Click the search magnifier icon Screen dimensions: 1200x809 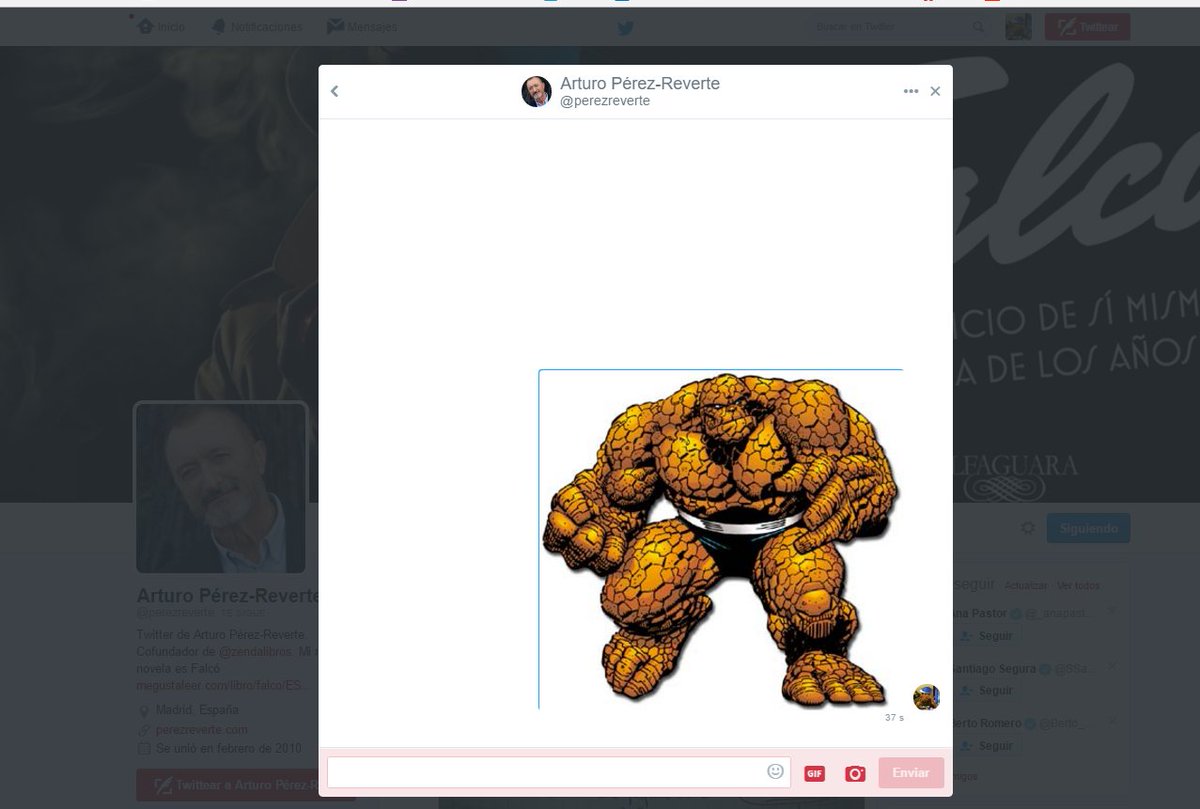click(x=978, y=27)
